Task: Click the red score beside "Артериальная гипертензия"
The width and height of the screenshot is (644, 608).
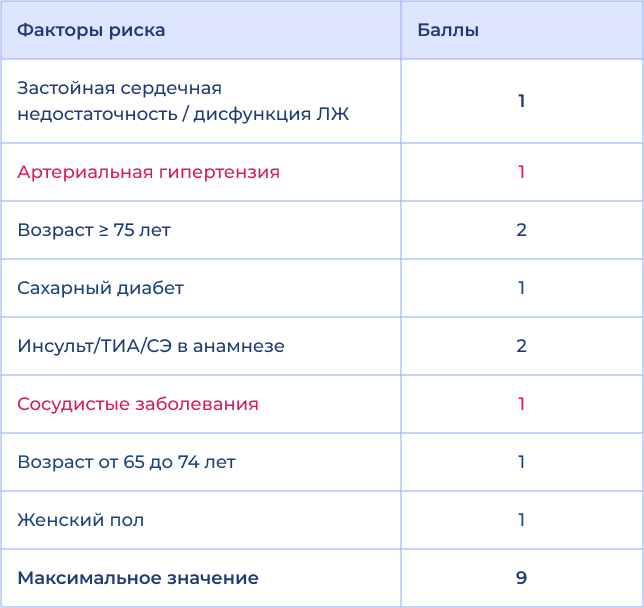Action: (x=521, y=172)
